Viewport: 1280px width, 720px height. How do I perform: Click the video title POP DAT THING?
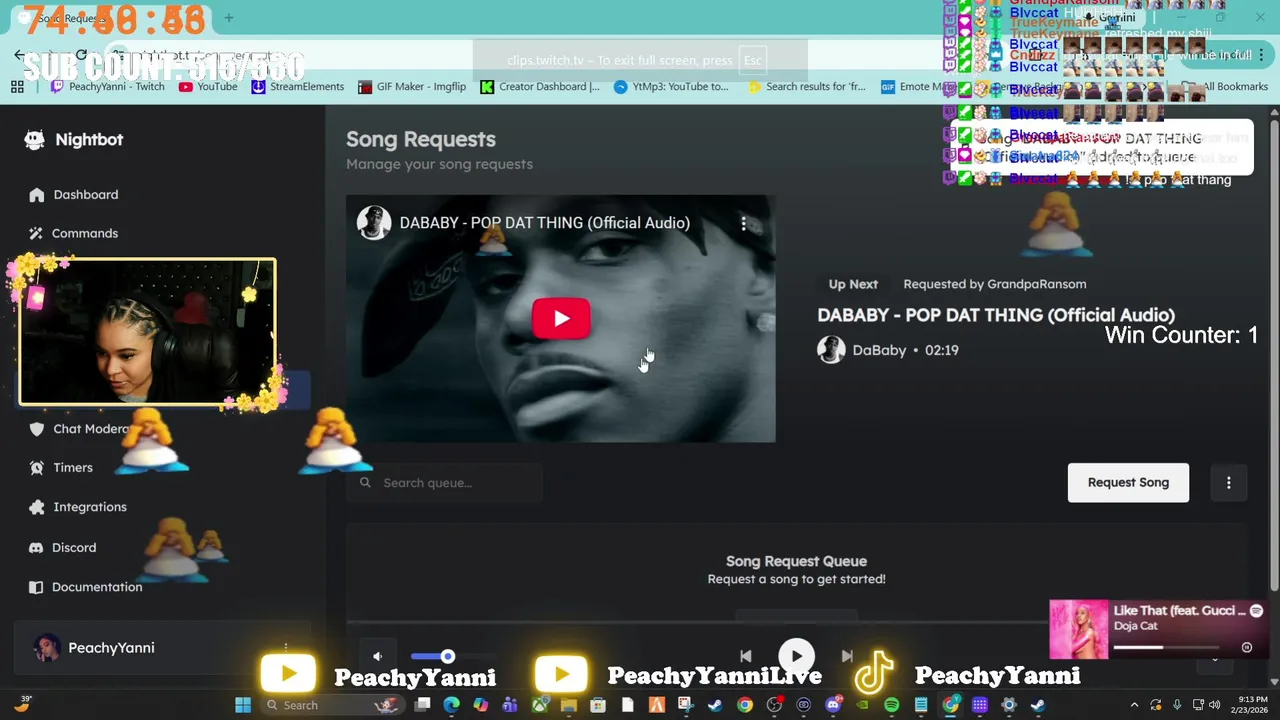(544, 223)
